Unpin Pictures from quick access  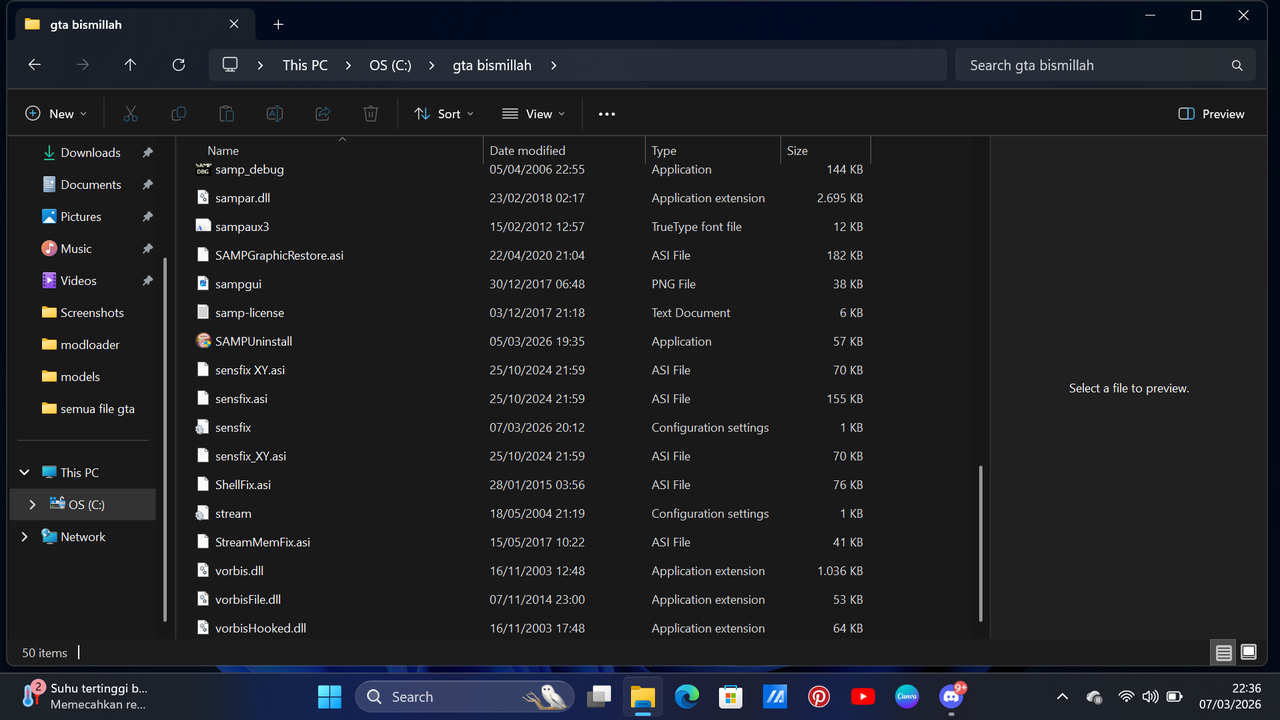click(147, 217)
